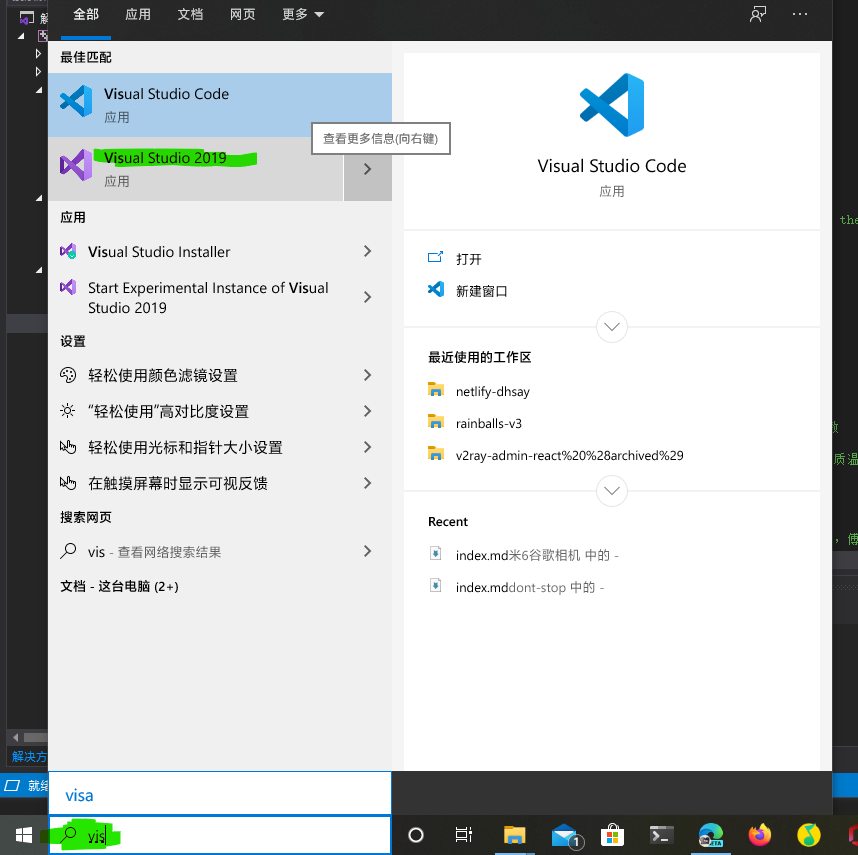Expand the vis web search result chevron

coord(368,551)
